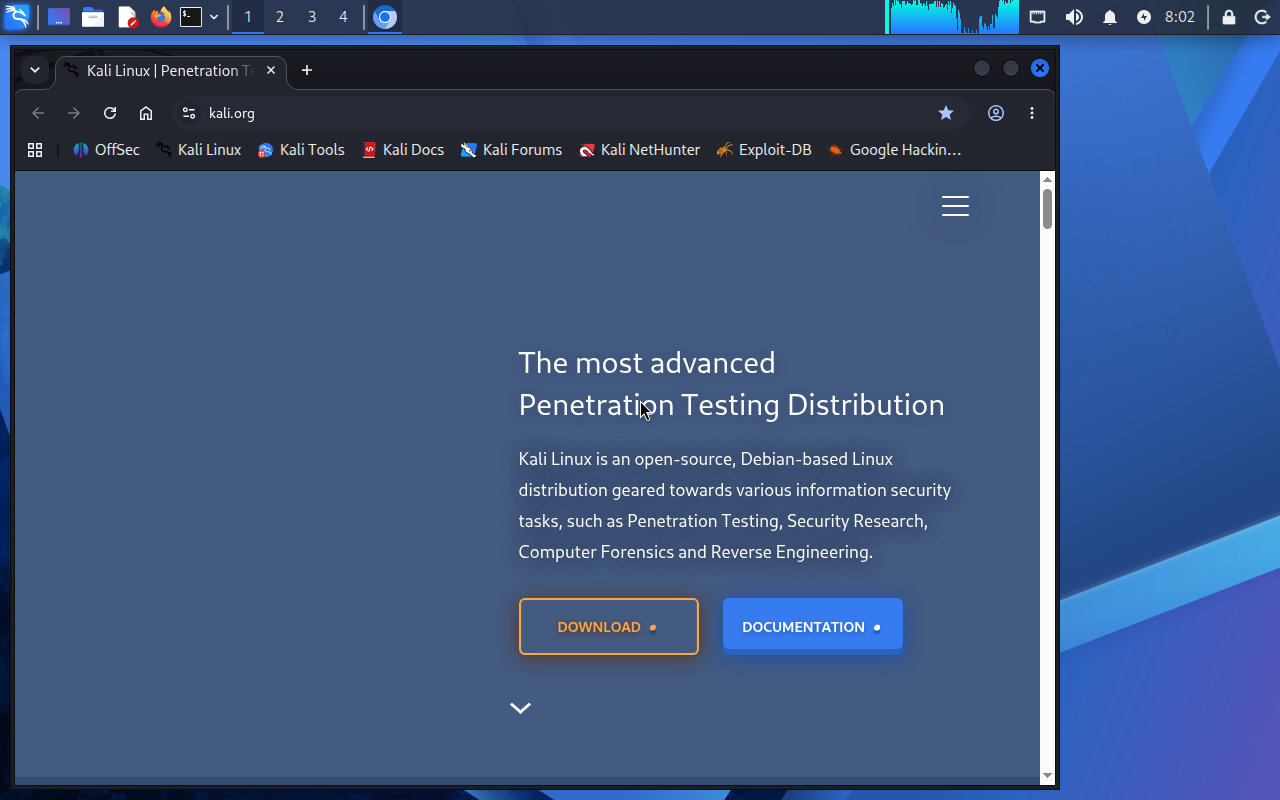Viewport: 1280px width, 800px height.
Task: Toggle the bookmark star for this page
Action: pos(946,113)
